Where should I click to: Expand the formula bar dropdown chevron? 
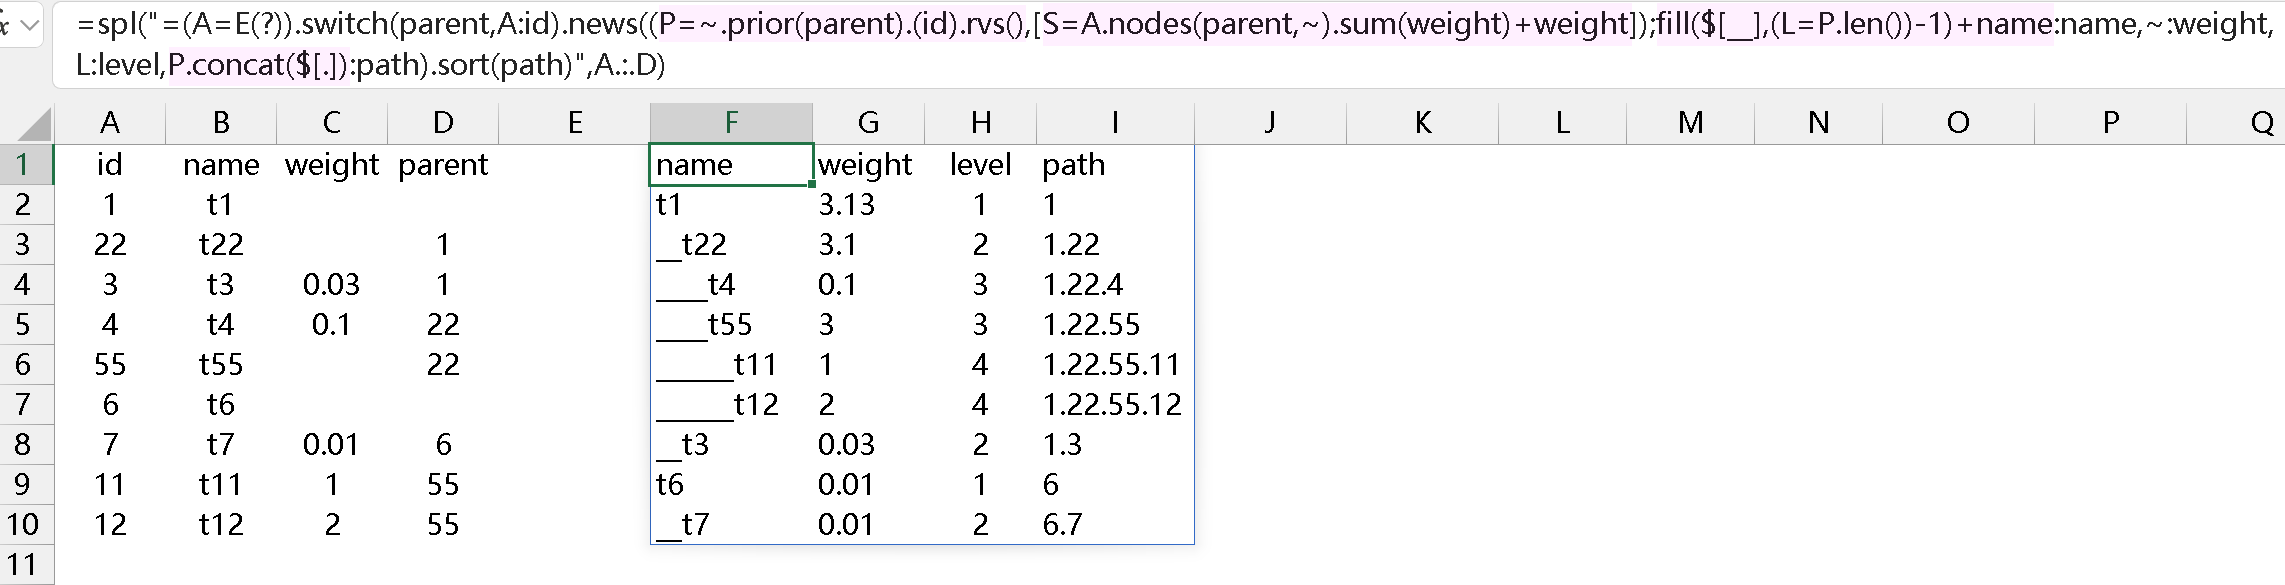point(30,25)
